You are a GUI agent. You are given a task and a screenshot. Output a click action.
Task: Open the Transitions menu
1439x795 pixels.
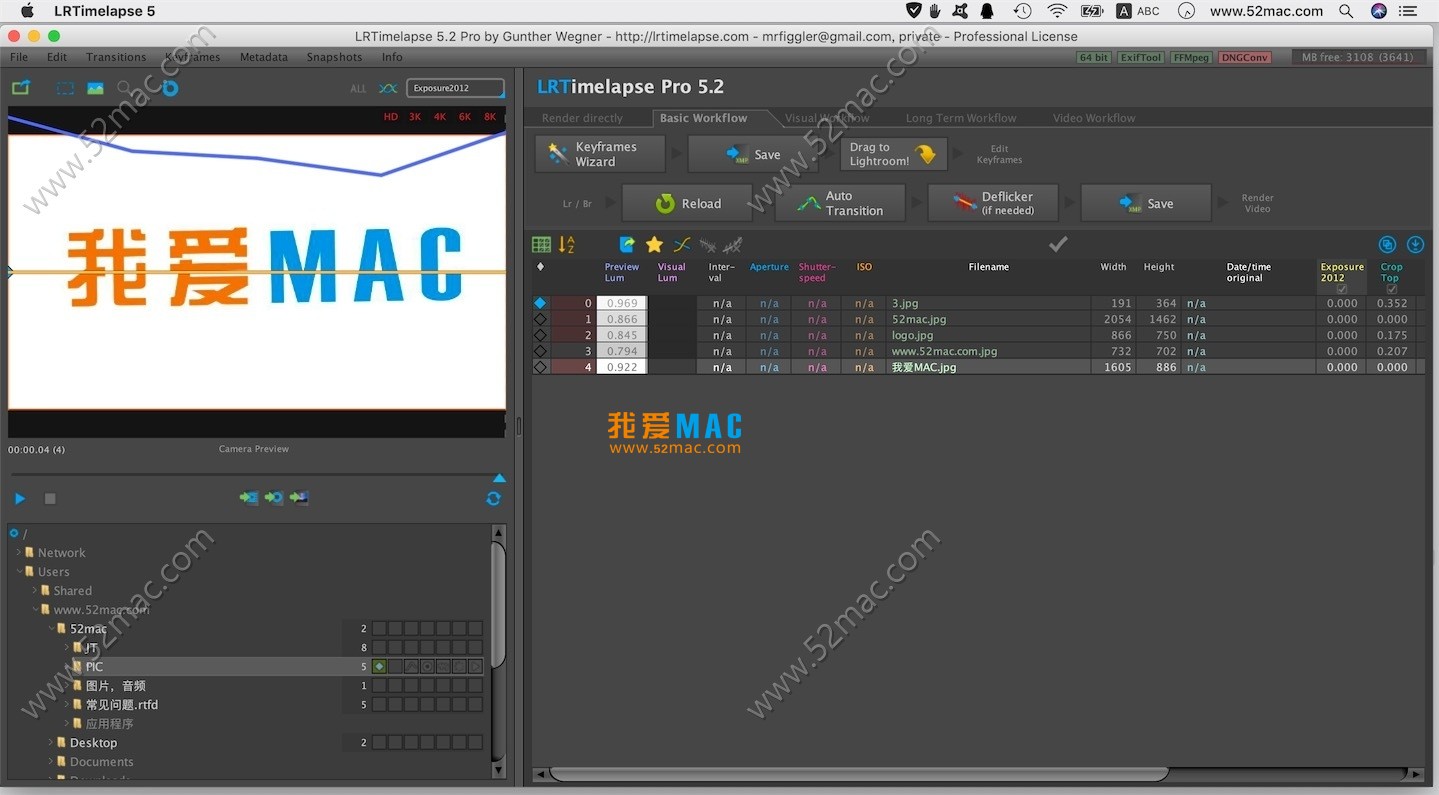pyautogui.click(x=116, y=57)
